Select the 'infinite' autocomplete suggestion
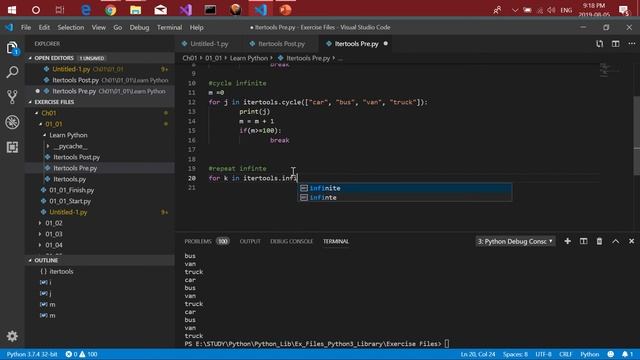The image size is (640, 360). [405, 188]
